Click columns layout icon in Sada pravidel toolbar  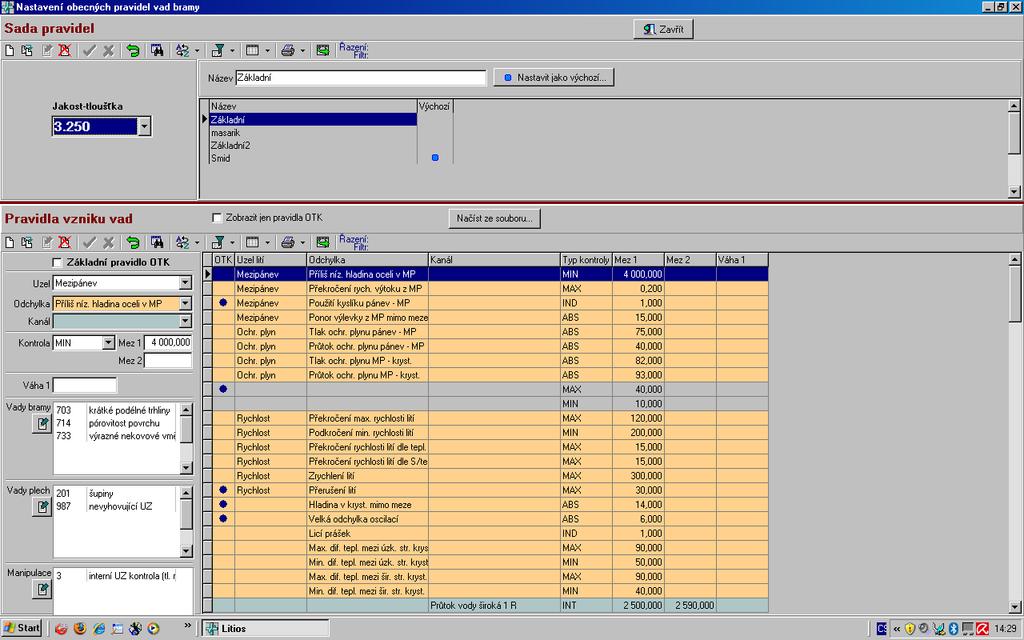(252, 50)
